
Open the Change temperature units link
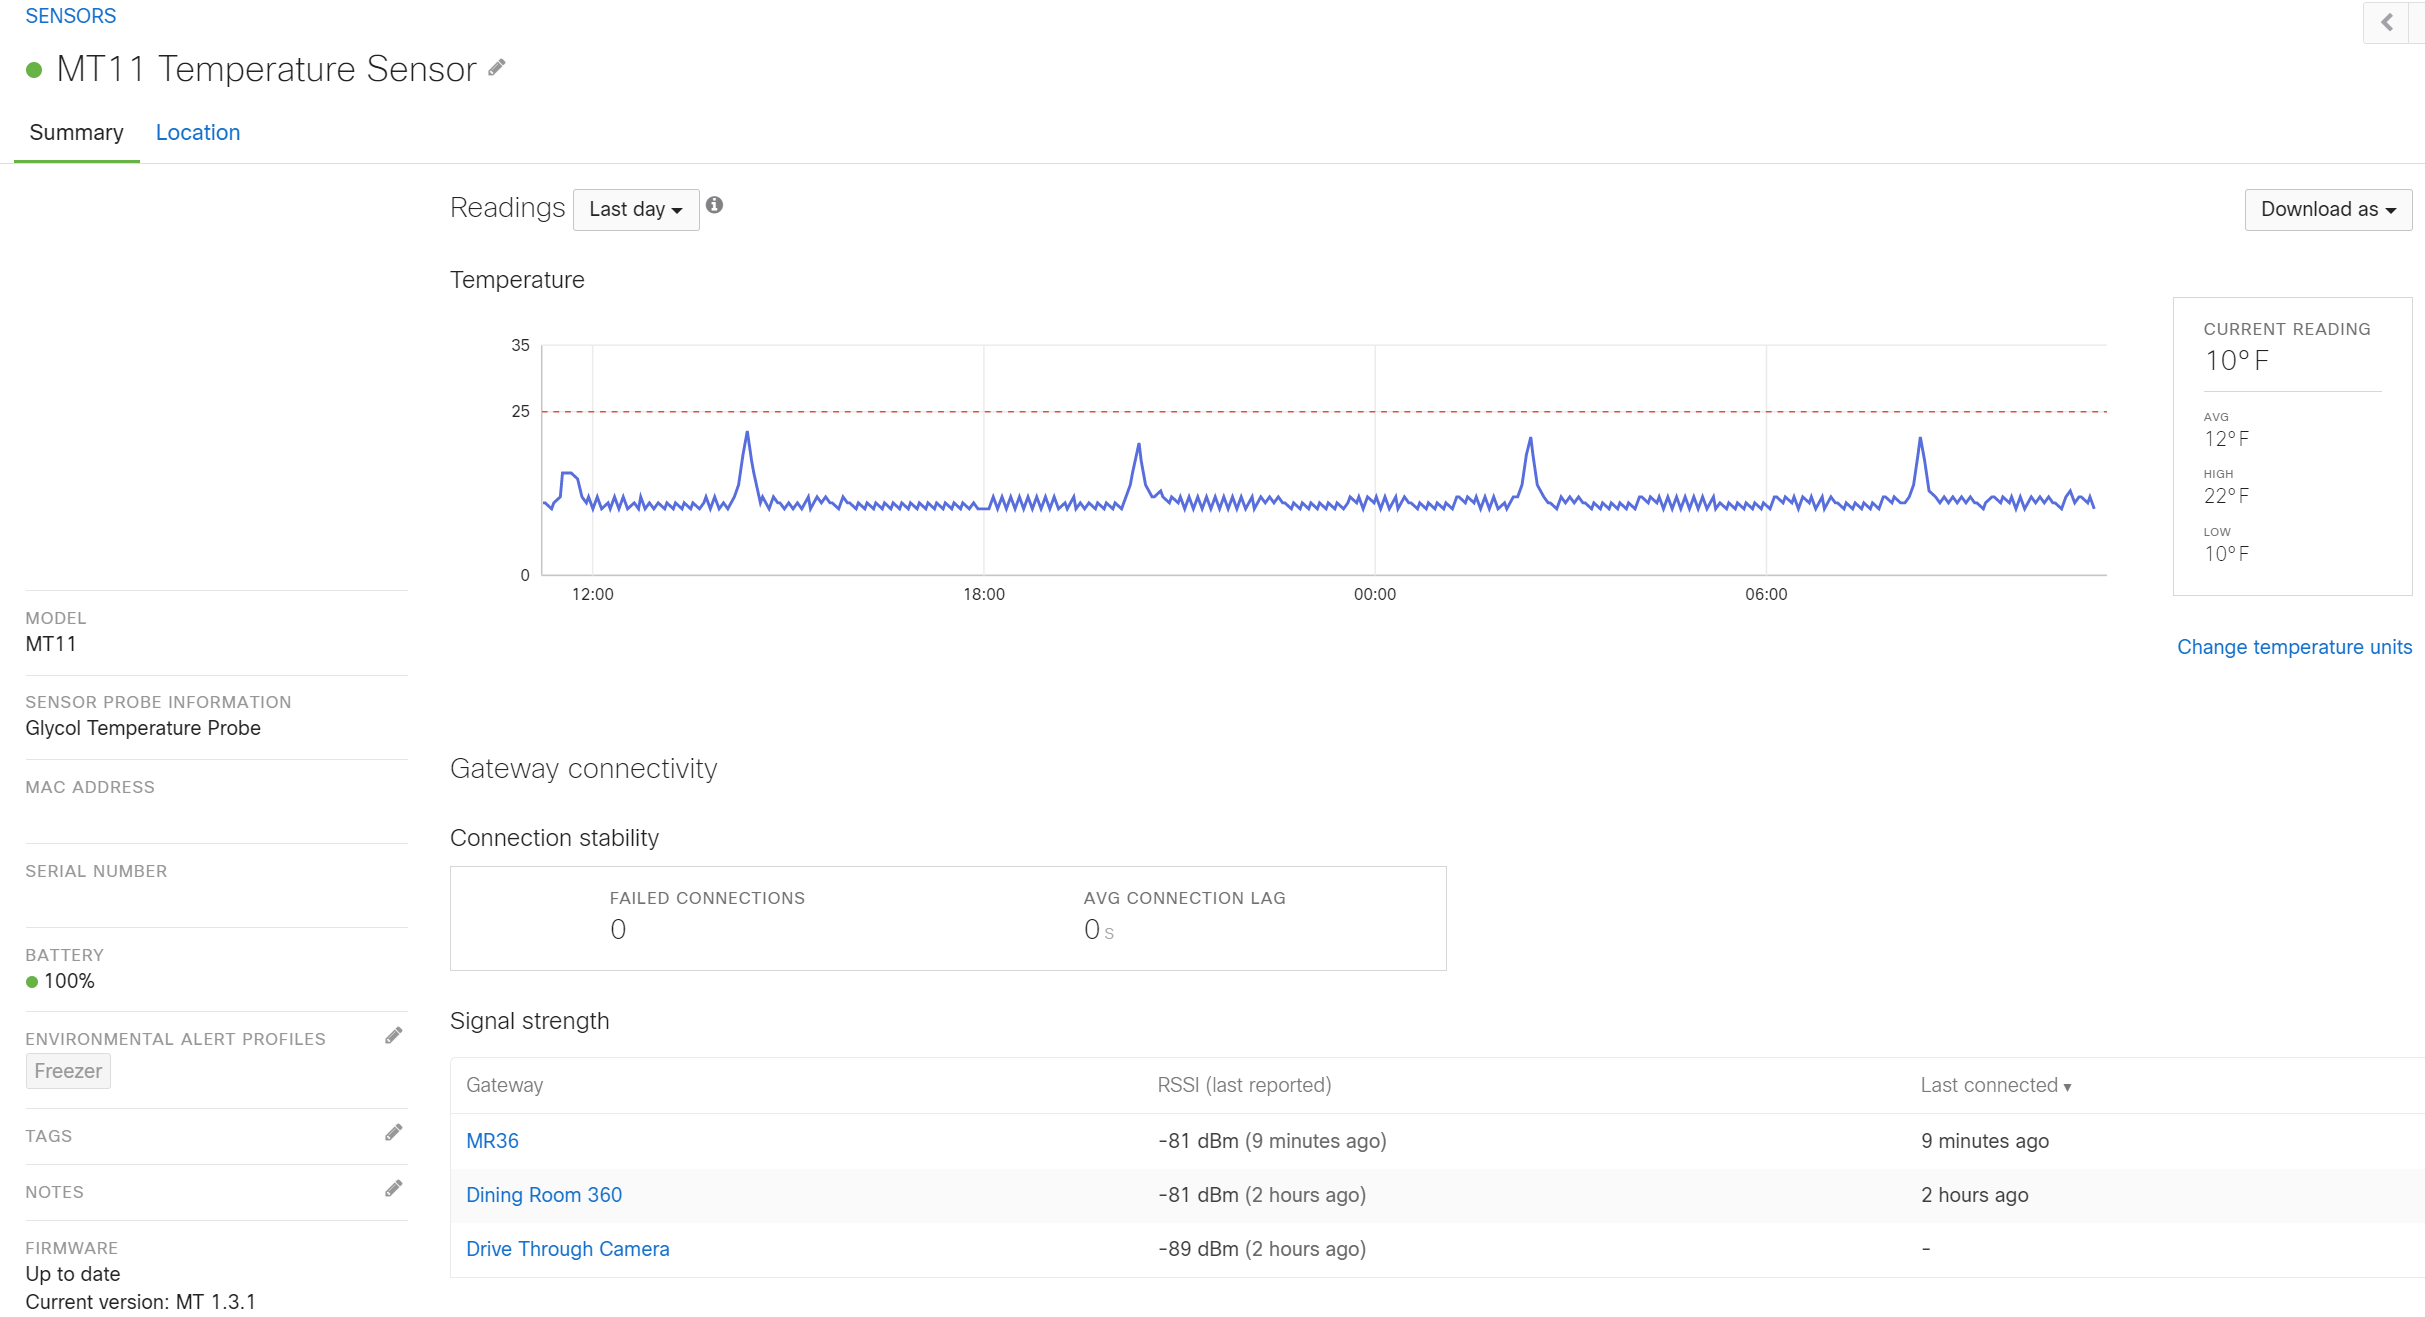point(2294,647)
